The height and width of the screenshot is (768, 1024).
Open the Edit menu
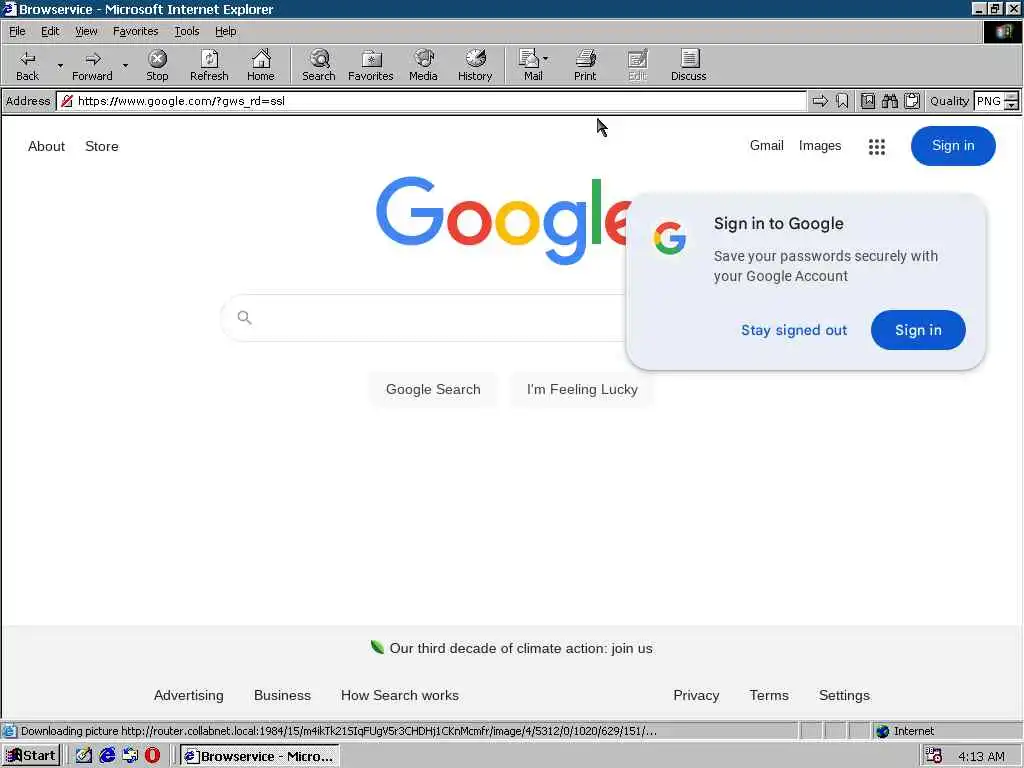50,31
